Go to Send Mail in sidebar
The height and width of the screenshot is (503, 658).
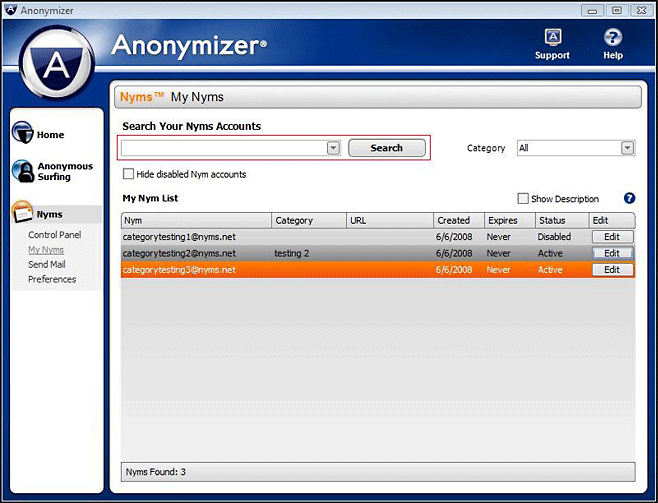click(47, 264)
